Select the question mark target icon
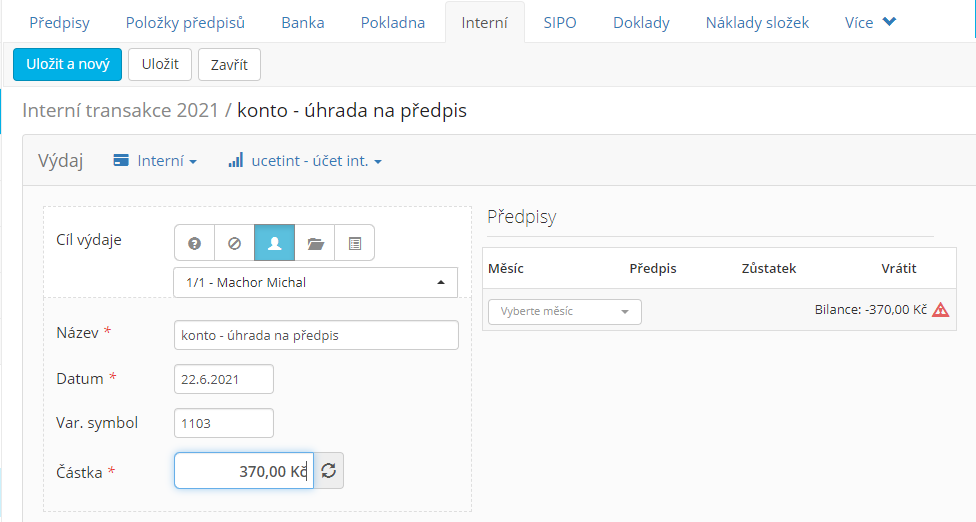This screenshot has height=522, width=976. pyautogui.click(x=194, y=243)
